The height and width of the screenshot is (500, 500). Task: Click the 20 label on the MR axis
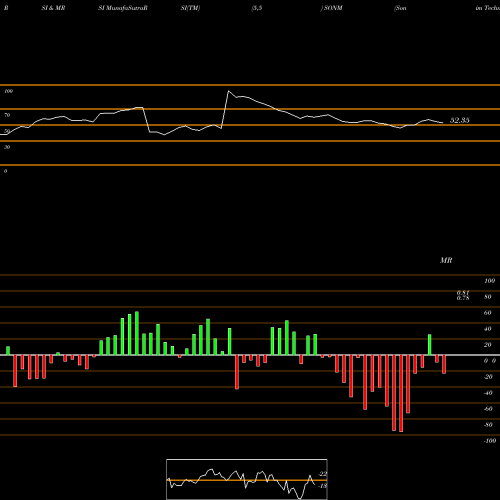pyautogui.click(x=488, y=345)
